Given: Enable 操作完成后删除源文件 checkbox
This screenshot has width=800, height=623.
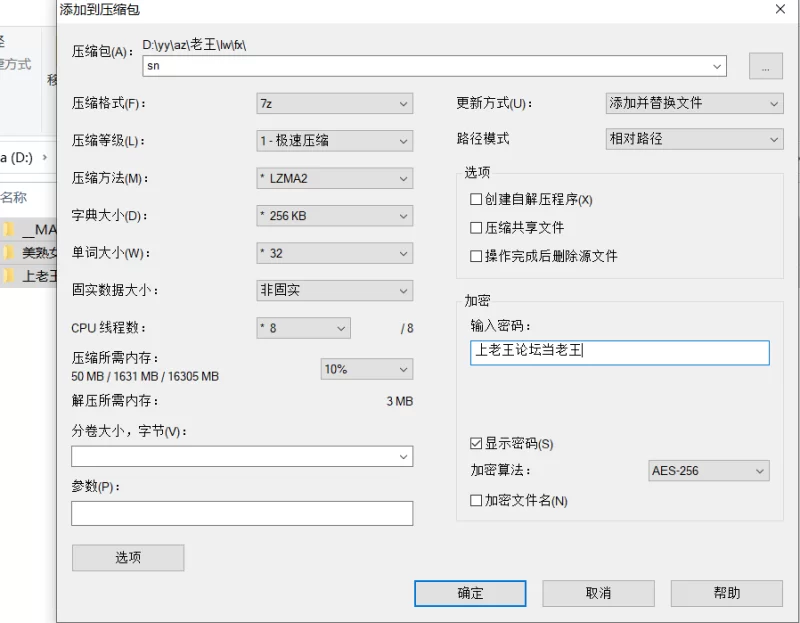Looking at the screenshot, I should coord(476,256).
